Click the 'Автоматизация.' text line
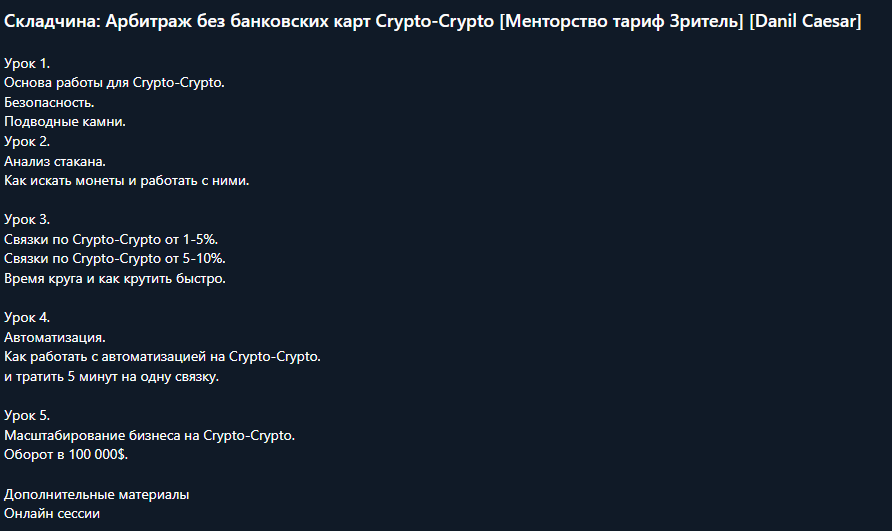892x531 pixels. click(x=54, y=337)
